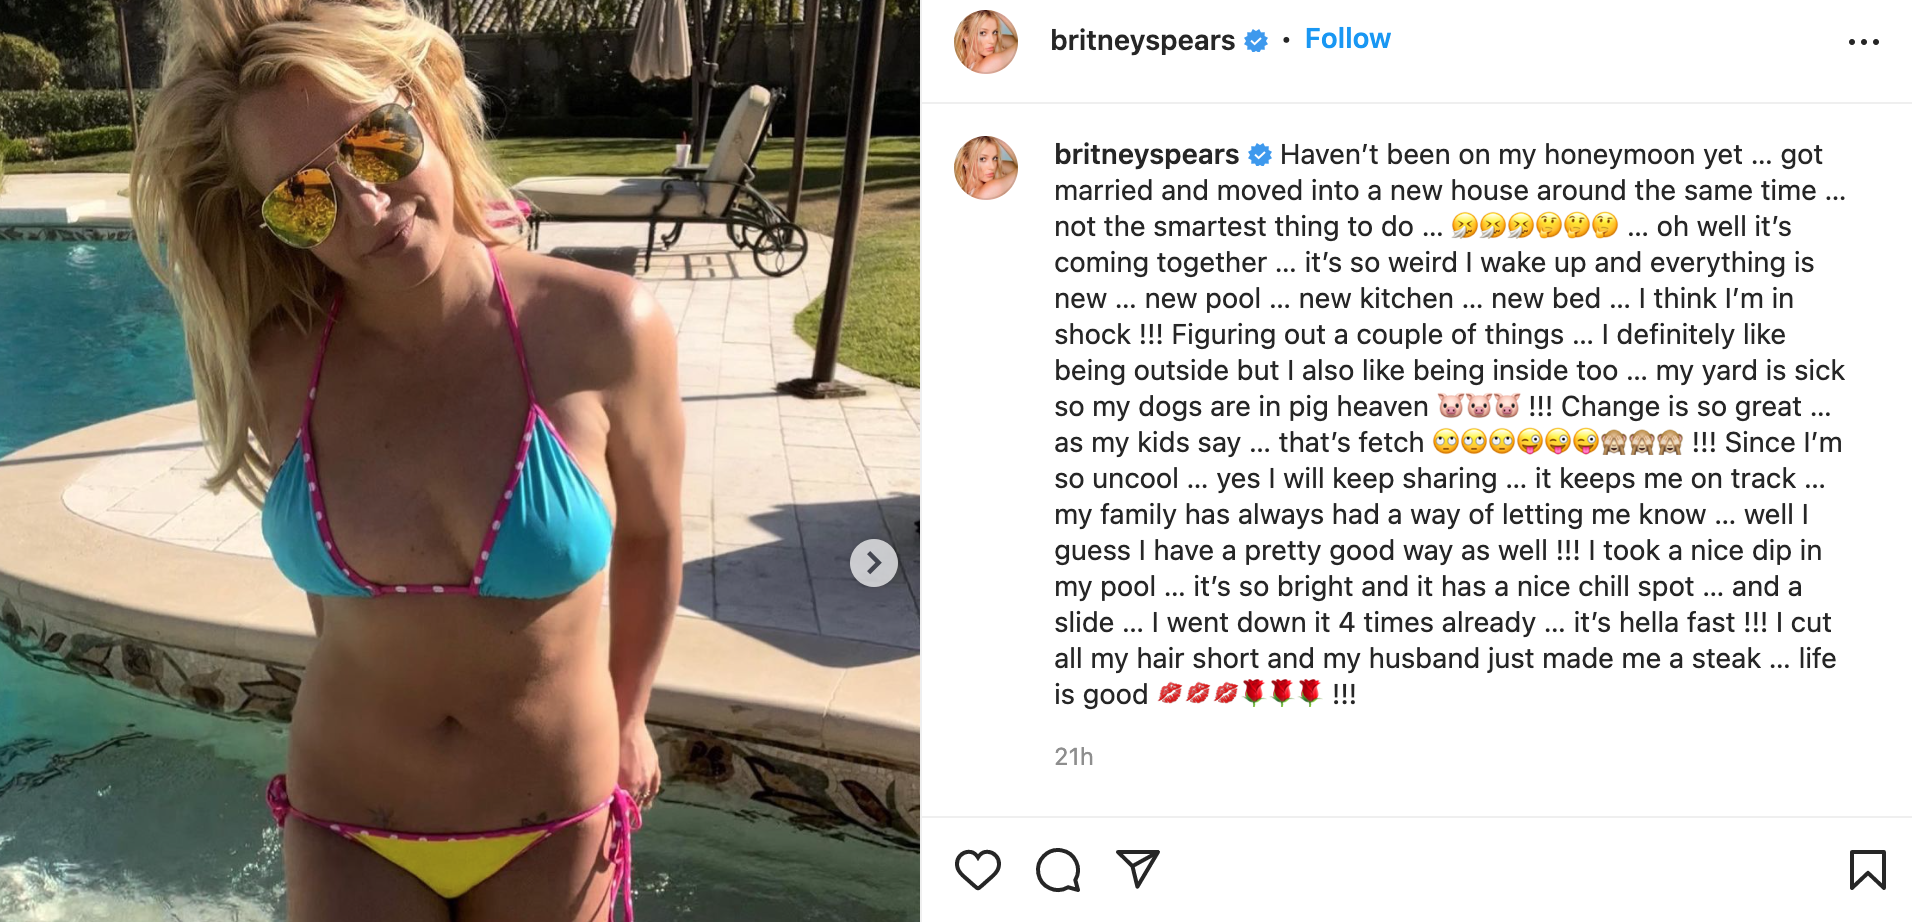Click the 21h post timestamp
The width and height of the screenshot is (1912, 922).
coord(1074,757)
